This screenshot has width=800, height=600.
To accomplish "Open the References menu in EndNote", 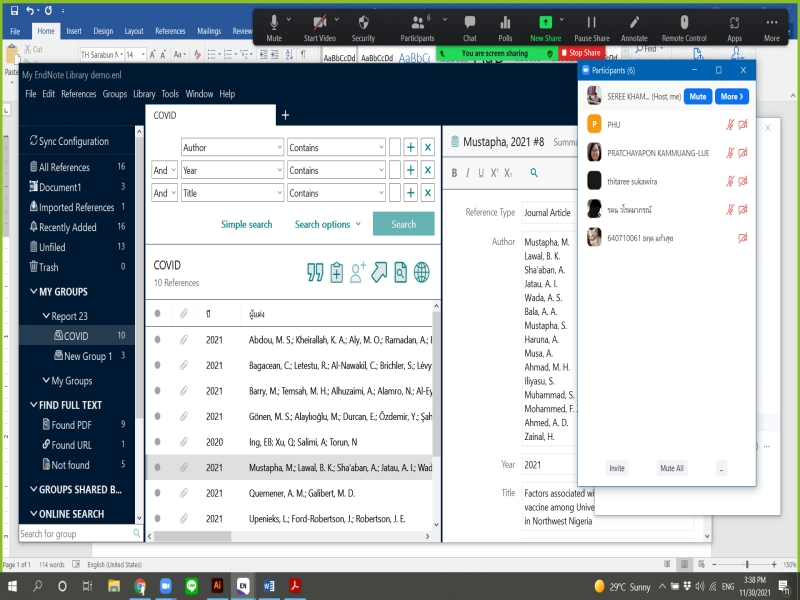I will (79, 94).
